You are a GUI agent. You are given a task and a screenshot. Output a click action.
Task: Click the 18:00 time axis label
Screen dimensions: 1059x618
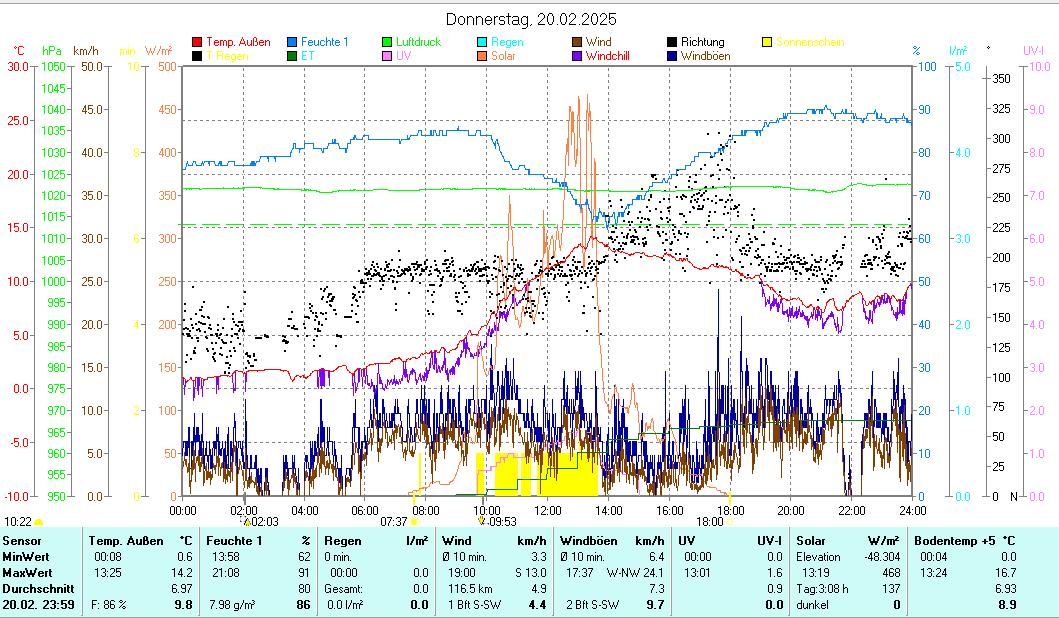click(730, 511)
